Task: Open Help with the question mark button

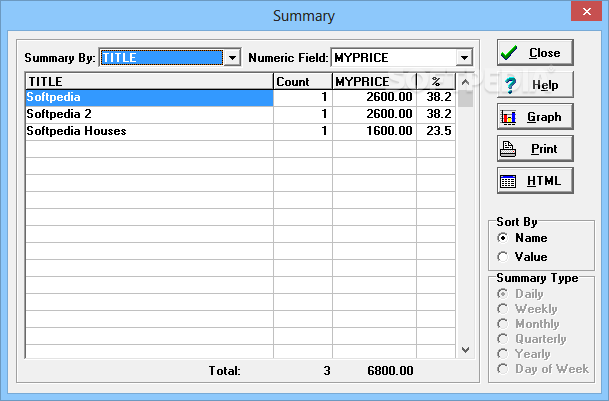Action: [x=535, y=85]
